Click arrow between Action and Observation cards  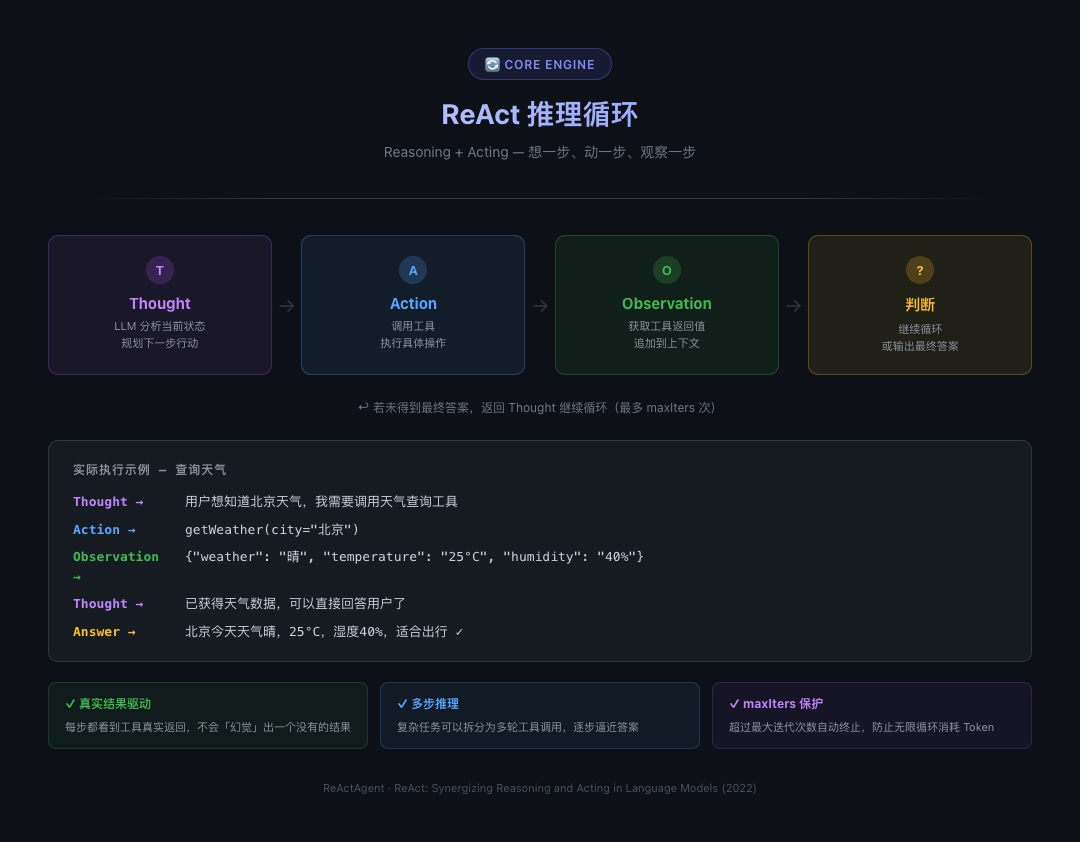[540, 306]
